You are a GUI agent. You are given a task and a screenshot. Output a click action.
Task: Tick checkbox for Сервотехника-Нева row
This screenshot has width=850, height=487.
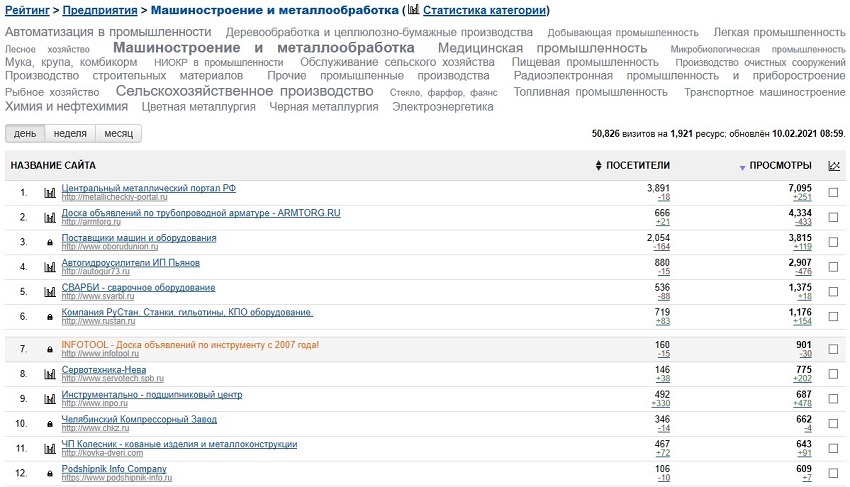(833, 374)
